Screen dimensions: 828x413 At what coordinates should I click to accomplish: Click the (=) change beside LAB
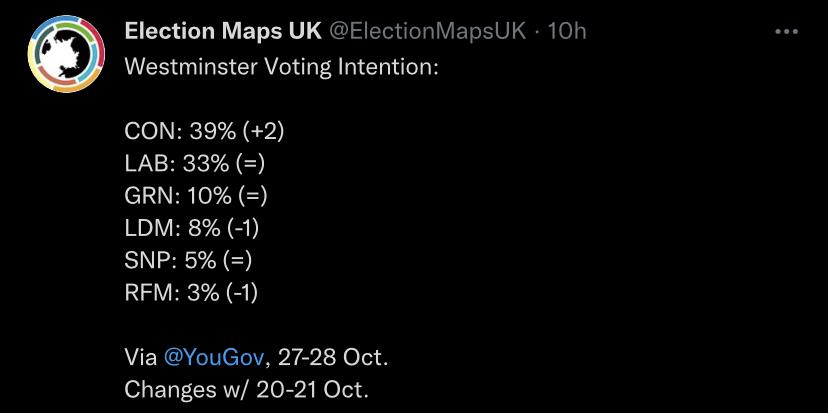coord(250,164)
